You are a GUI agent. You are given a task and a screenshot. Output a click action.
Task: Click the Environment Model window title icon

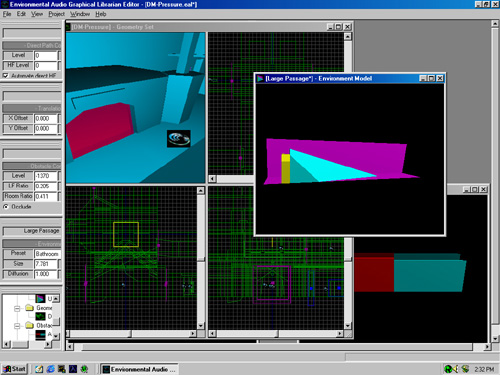click(x=260, y=79)
